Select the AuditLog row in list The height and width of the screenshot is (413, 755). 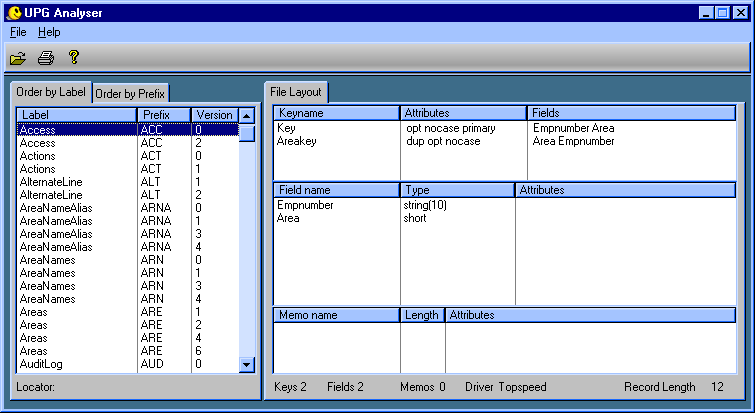coord(42,364)
